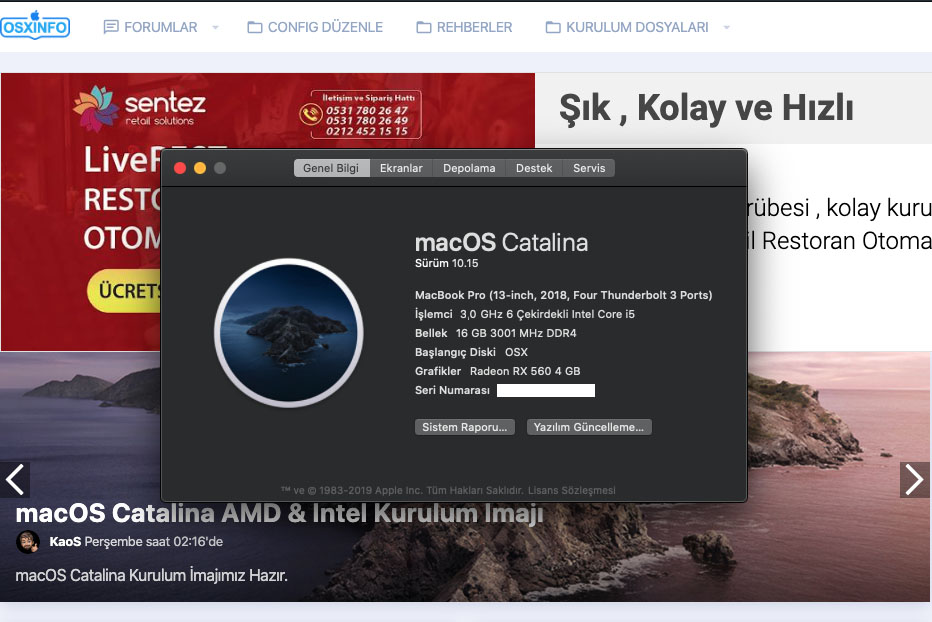Click KaoS user avatar
This screenshot has width=932, height=622.
point(28,542)
